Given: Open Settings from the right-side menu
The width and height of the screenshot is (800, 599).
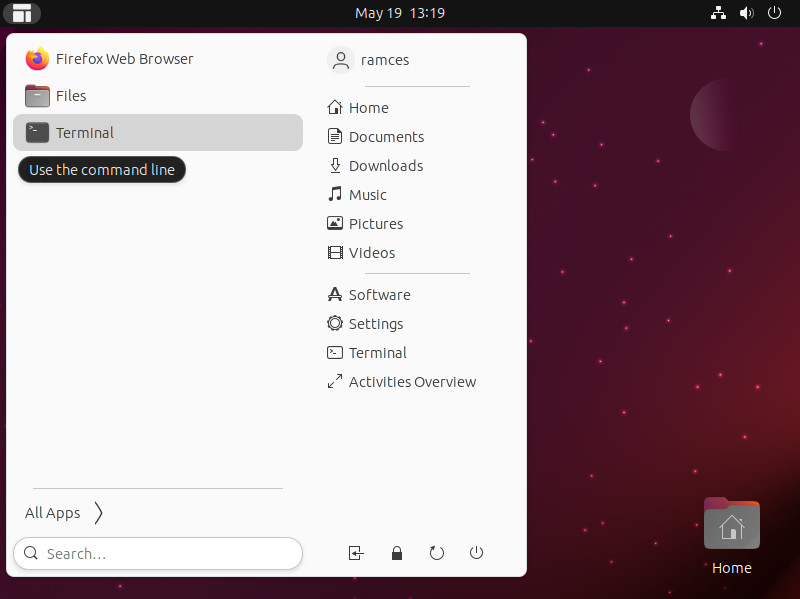Looking at the screenshot, I should pyautogui.click(x=377, y=323).
